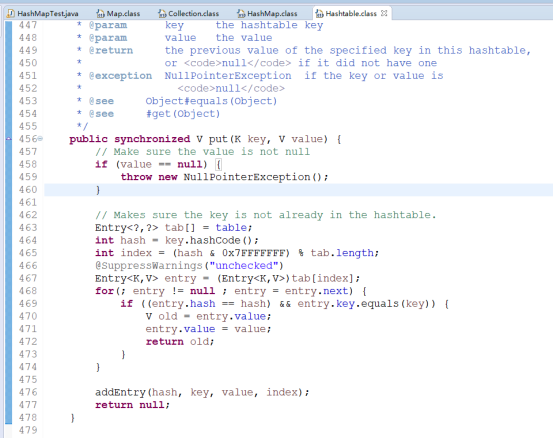Click the put method name

point(218,139)
